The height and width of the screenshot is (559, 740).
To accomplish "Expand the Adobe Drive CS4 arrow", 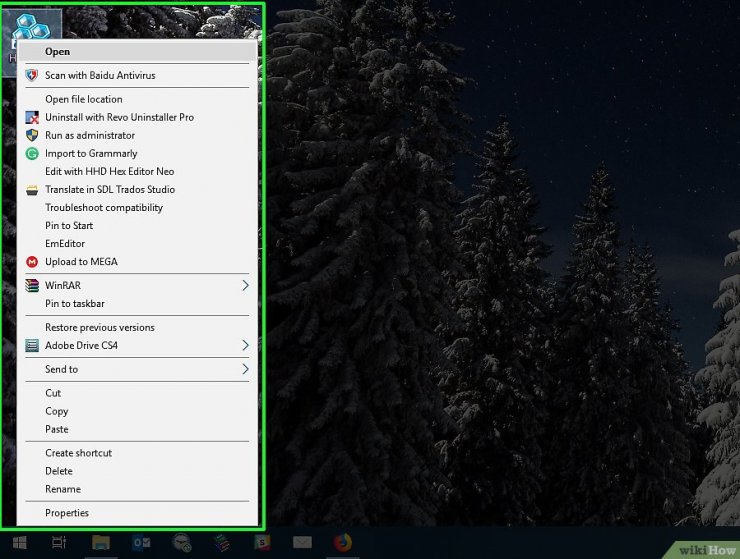I will point(245,346).
